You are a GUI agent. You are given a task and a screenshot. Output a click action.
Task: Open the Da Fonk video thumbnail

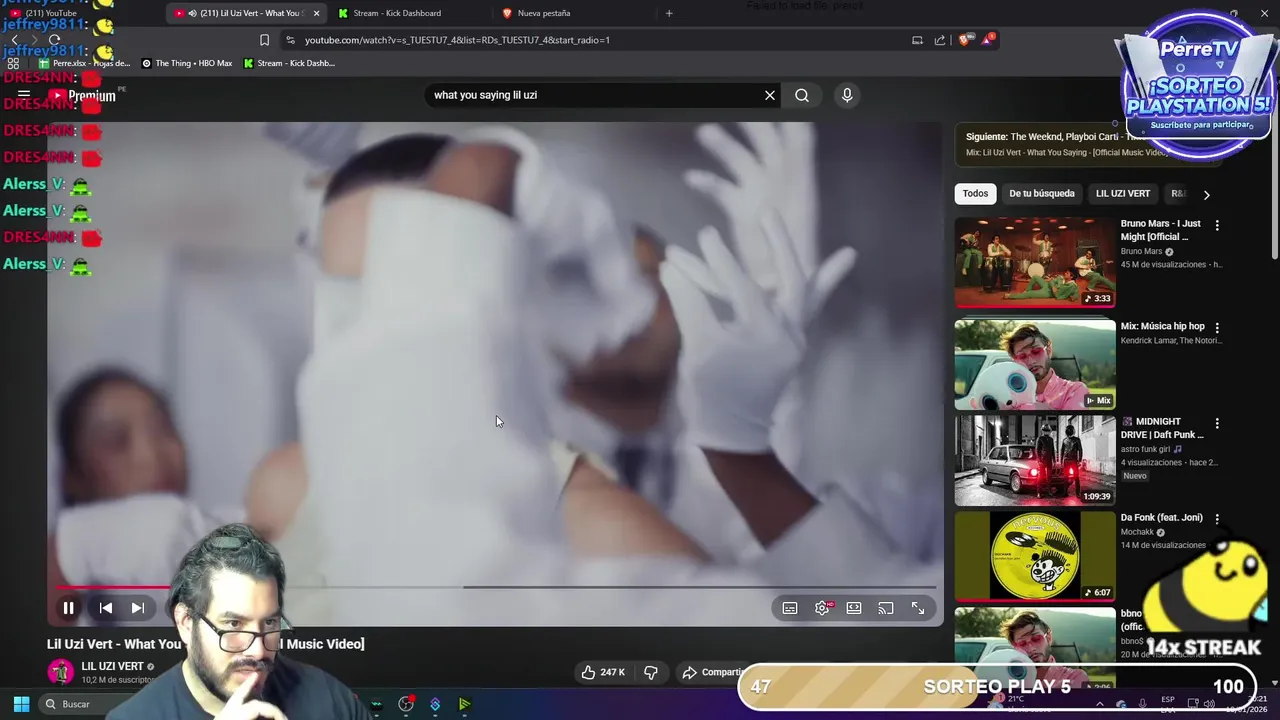[x=1035, y=557]
